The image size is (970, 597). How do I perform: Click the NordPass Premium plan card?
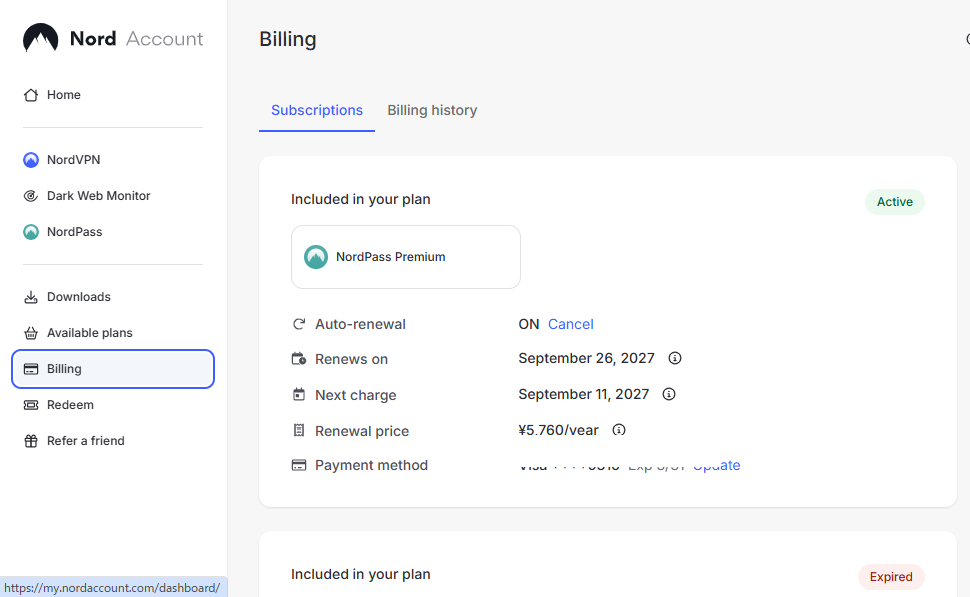pos(406,257)
